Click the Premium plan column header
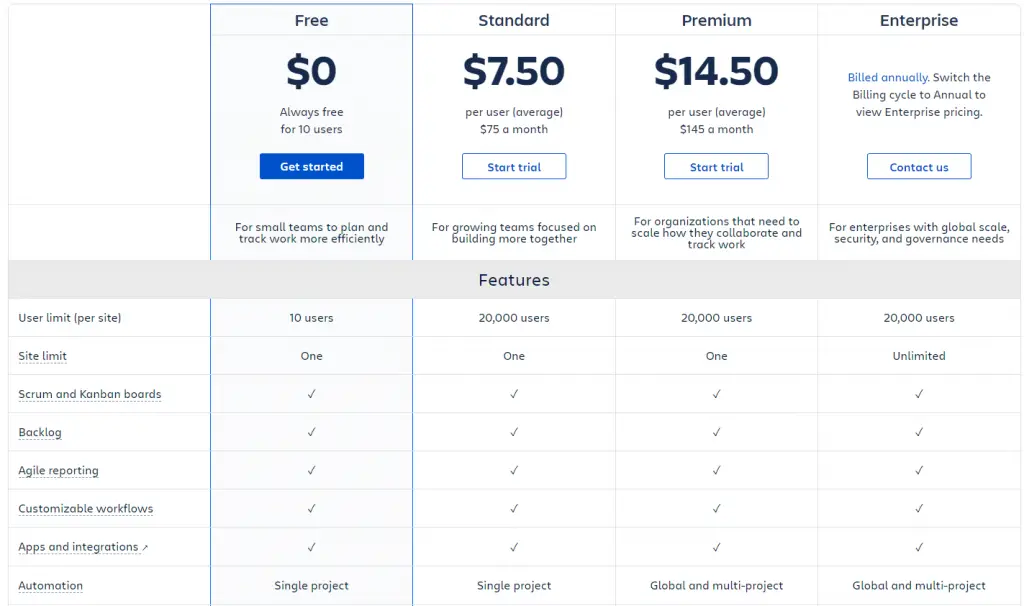 point(716,20)
